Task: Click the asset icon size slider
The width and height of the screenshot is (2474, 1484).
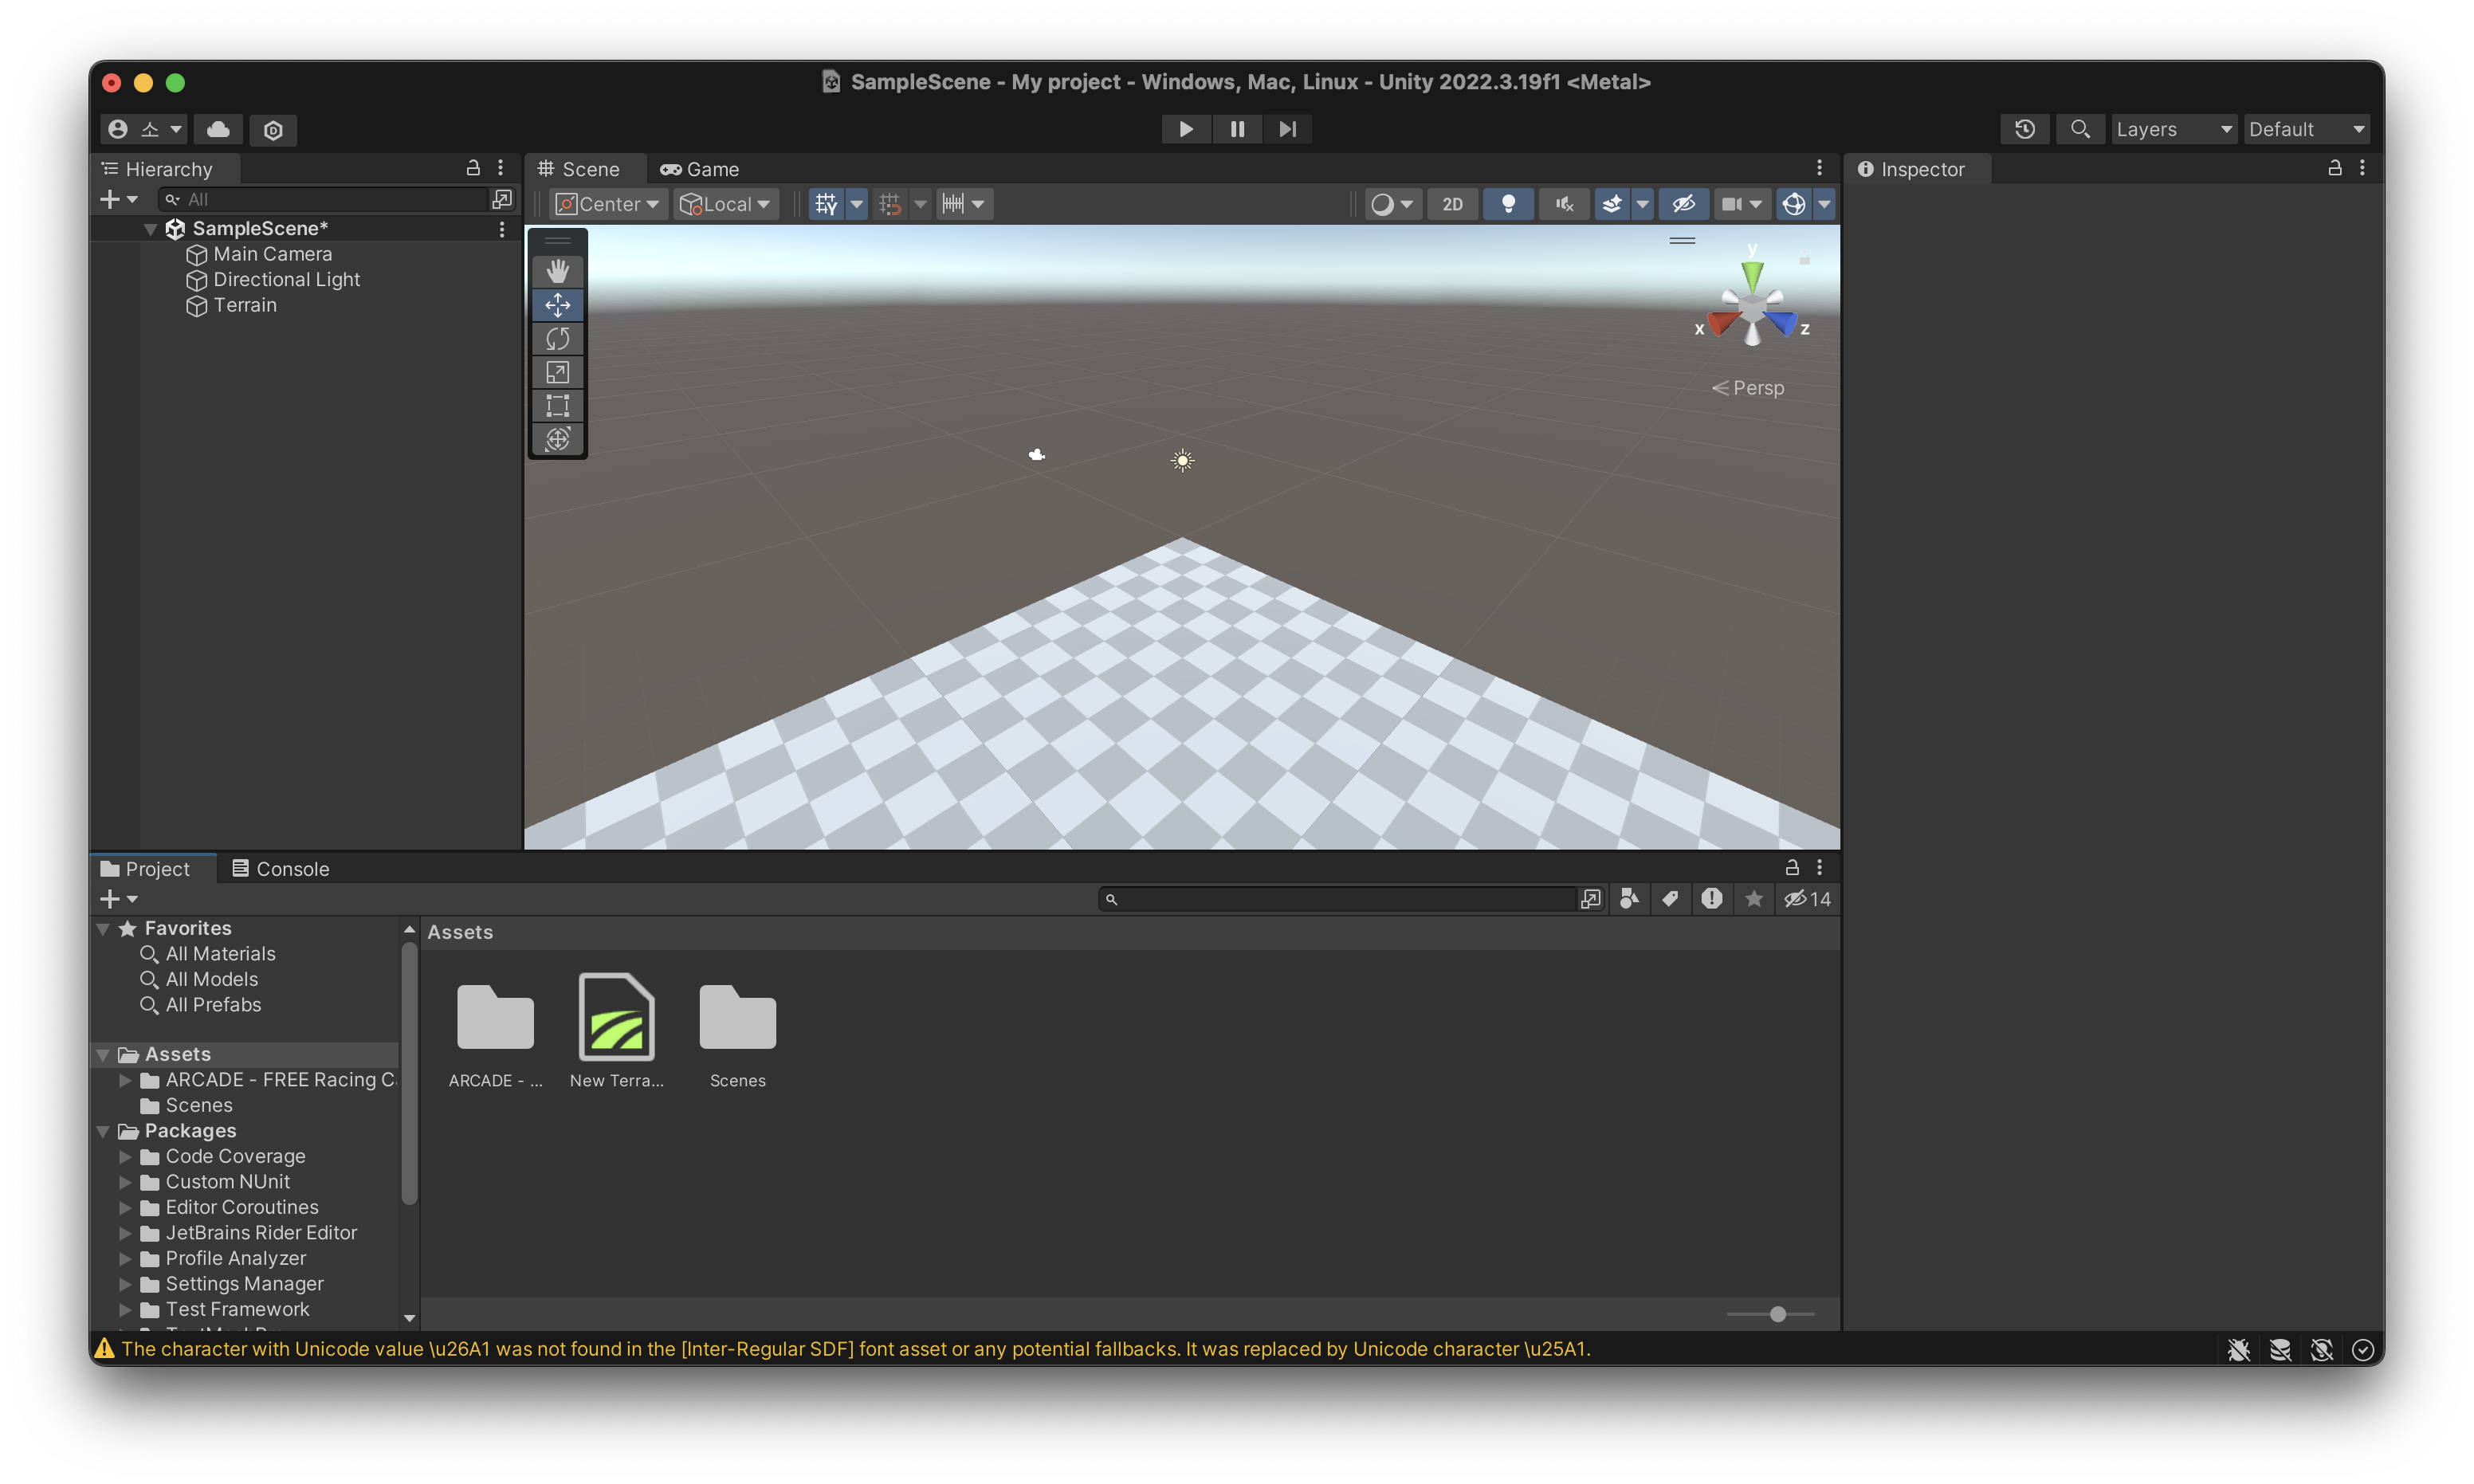Action: click(1777, 1314)
